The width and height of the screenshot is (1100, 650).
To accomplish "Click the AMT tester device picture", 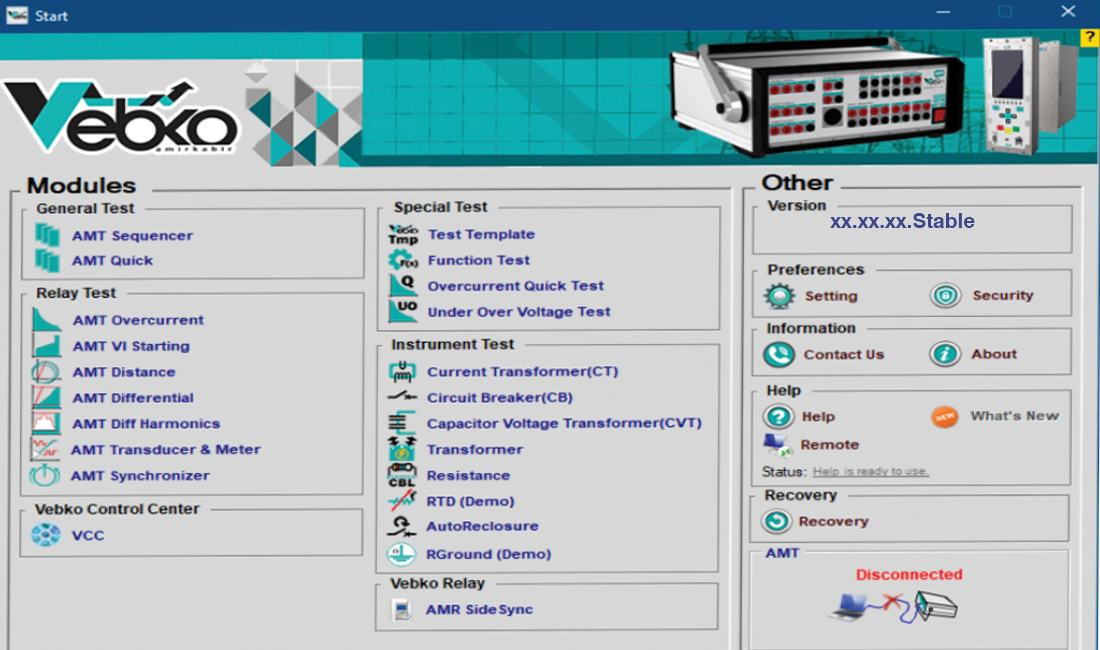I will [817, 95].
